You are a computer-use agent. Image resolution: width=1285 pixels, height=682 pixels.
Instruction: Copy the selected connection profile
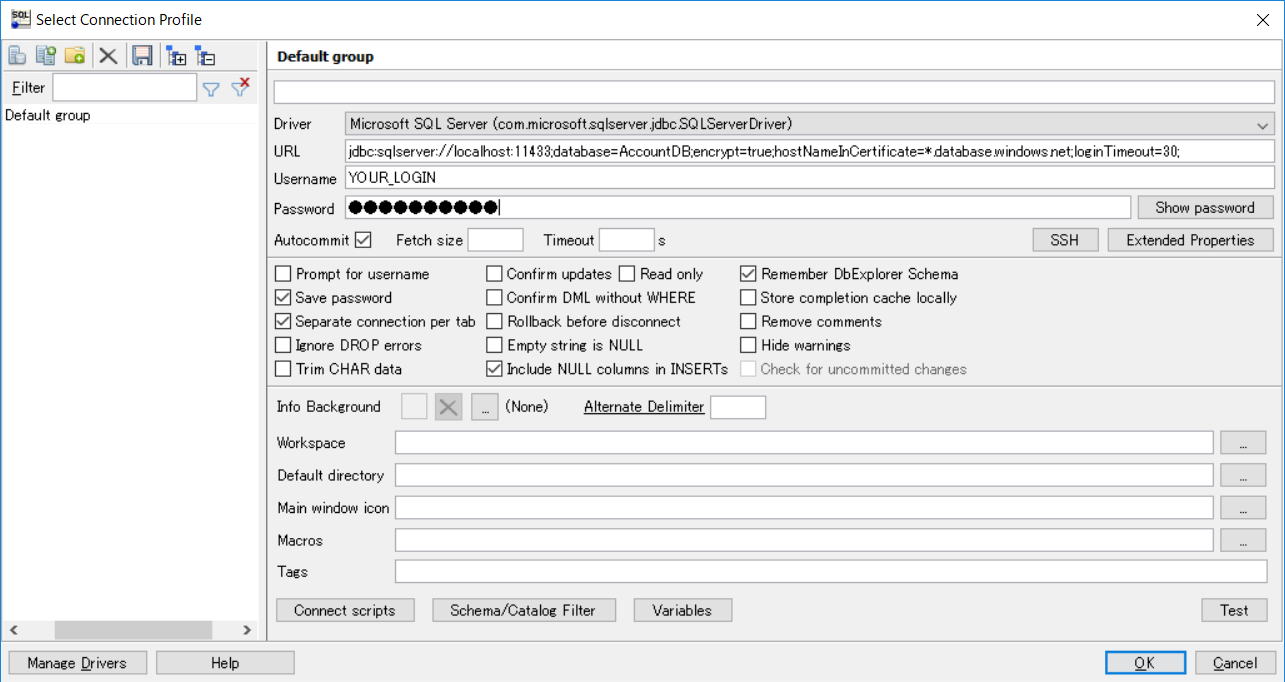coord(45,55)
